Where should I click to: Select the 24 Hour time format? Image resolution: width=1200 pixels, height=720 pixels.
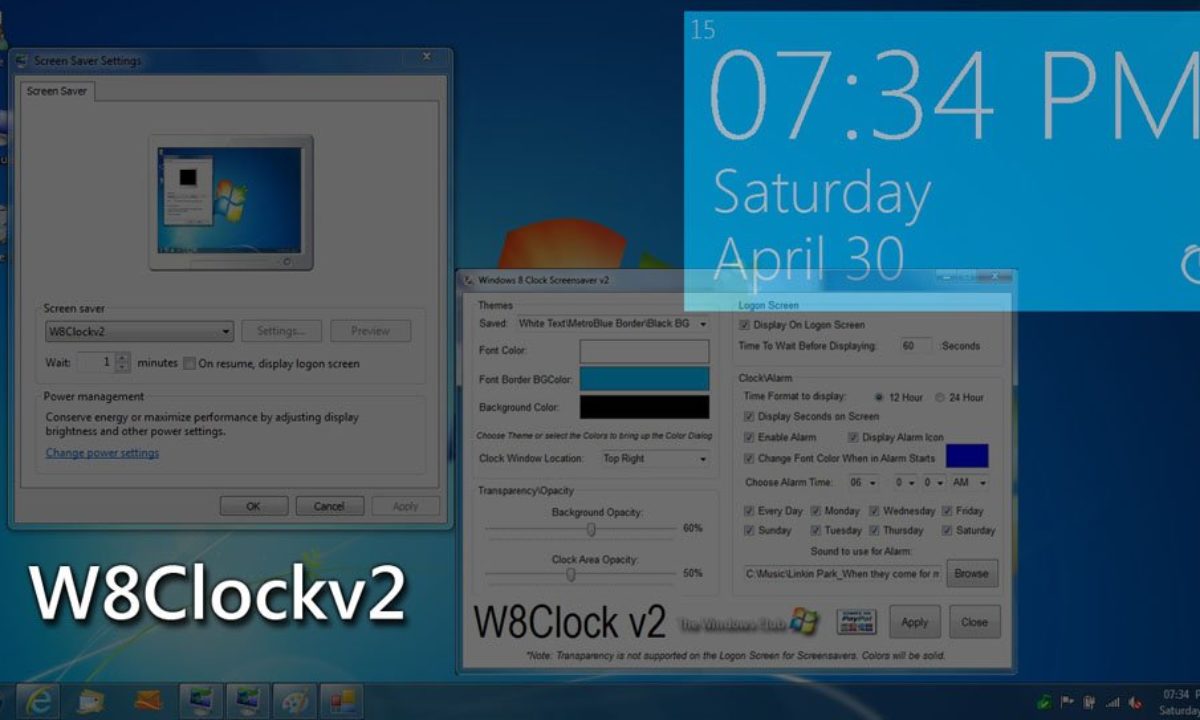(940, 397)
